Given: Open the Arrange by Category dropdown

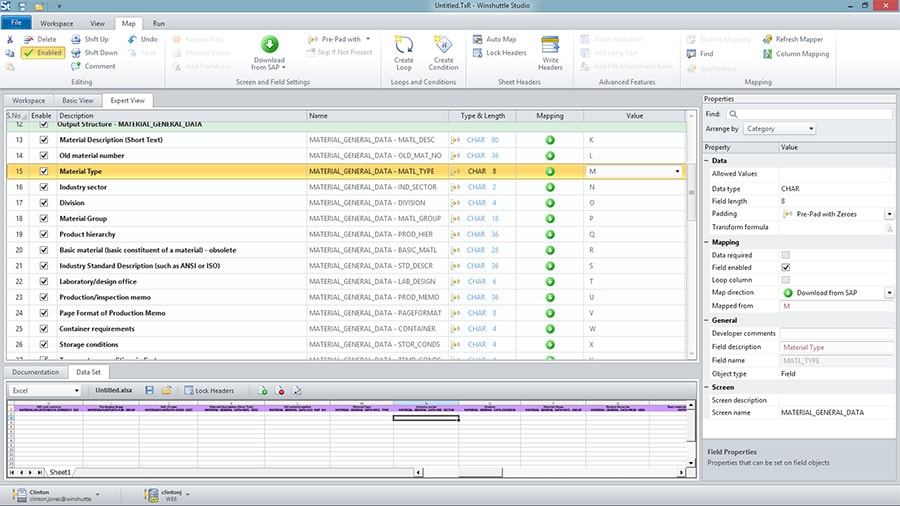Looking at the screenshot, I should 780,129.
